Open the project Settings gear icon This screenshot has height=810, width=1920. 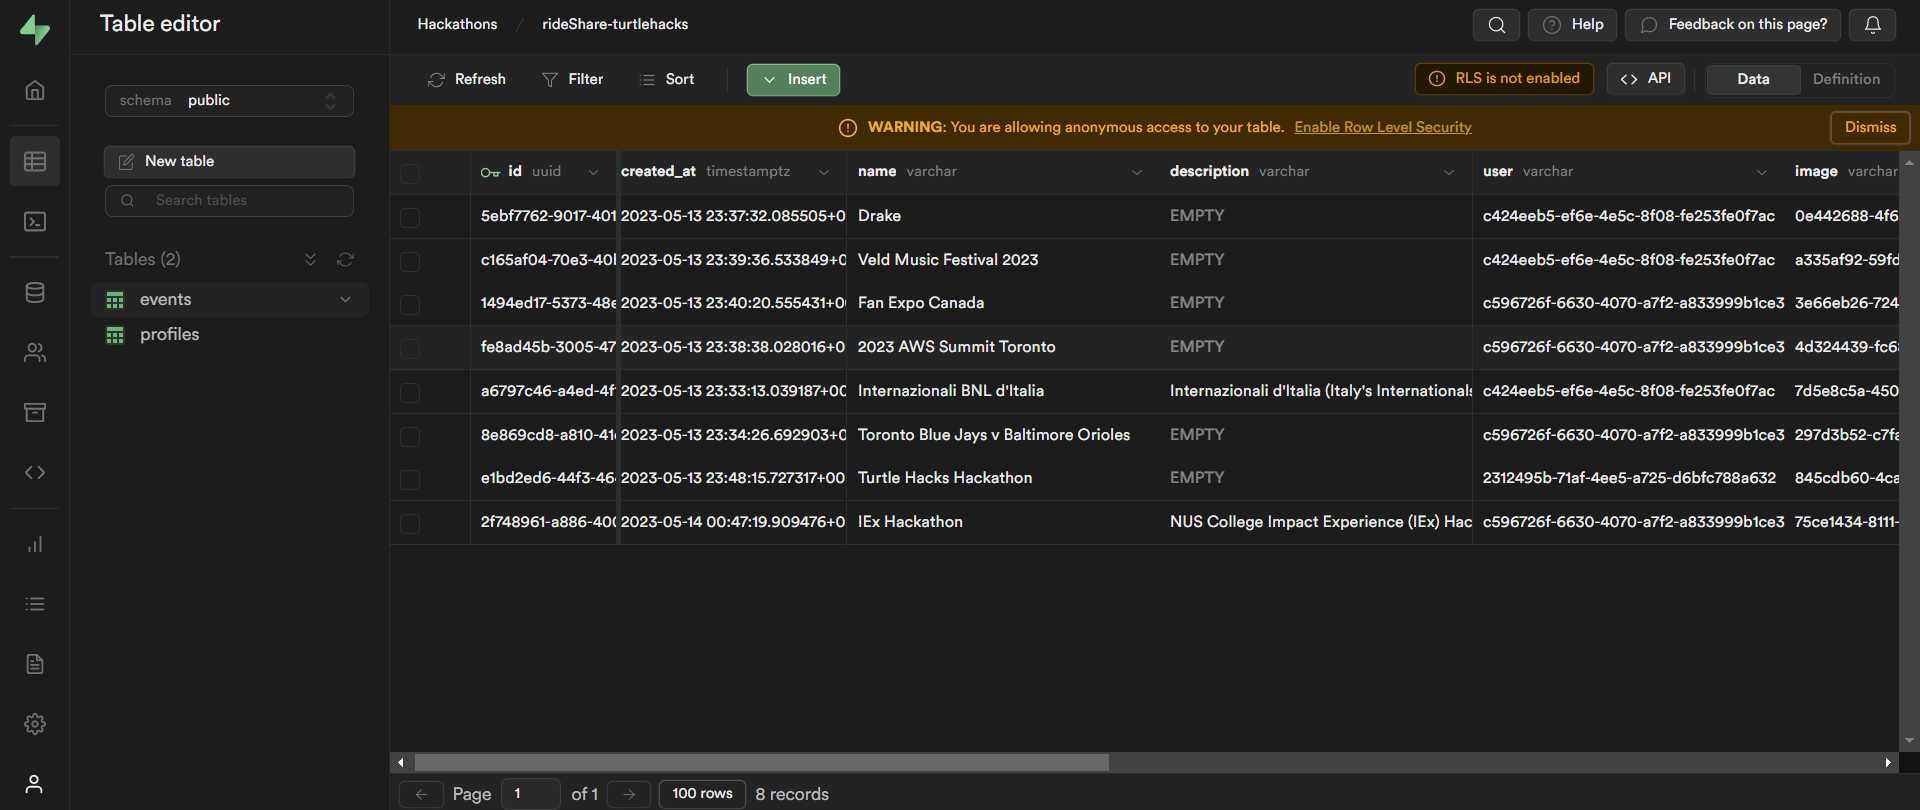[35, 724]
